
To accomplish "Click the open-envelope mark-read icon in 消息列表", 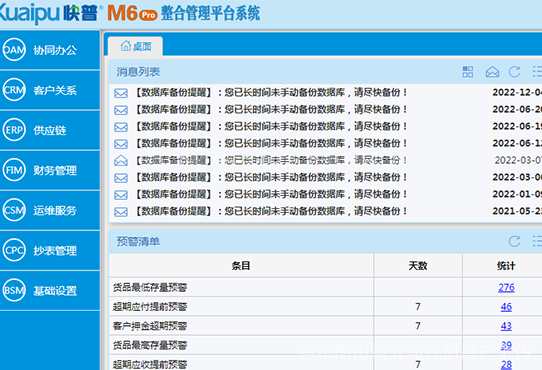I will (x=492, y=72).
